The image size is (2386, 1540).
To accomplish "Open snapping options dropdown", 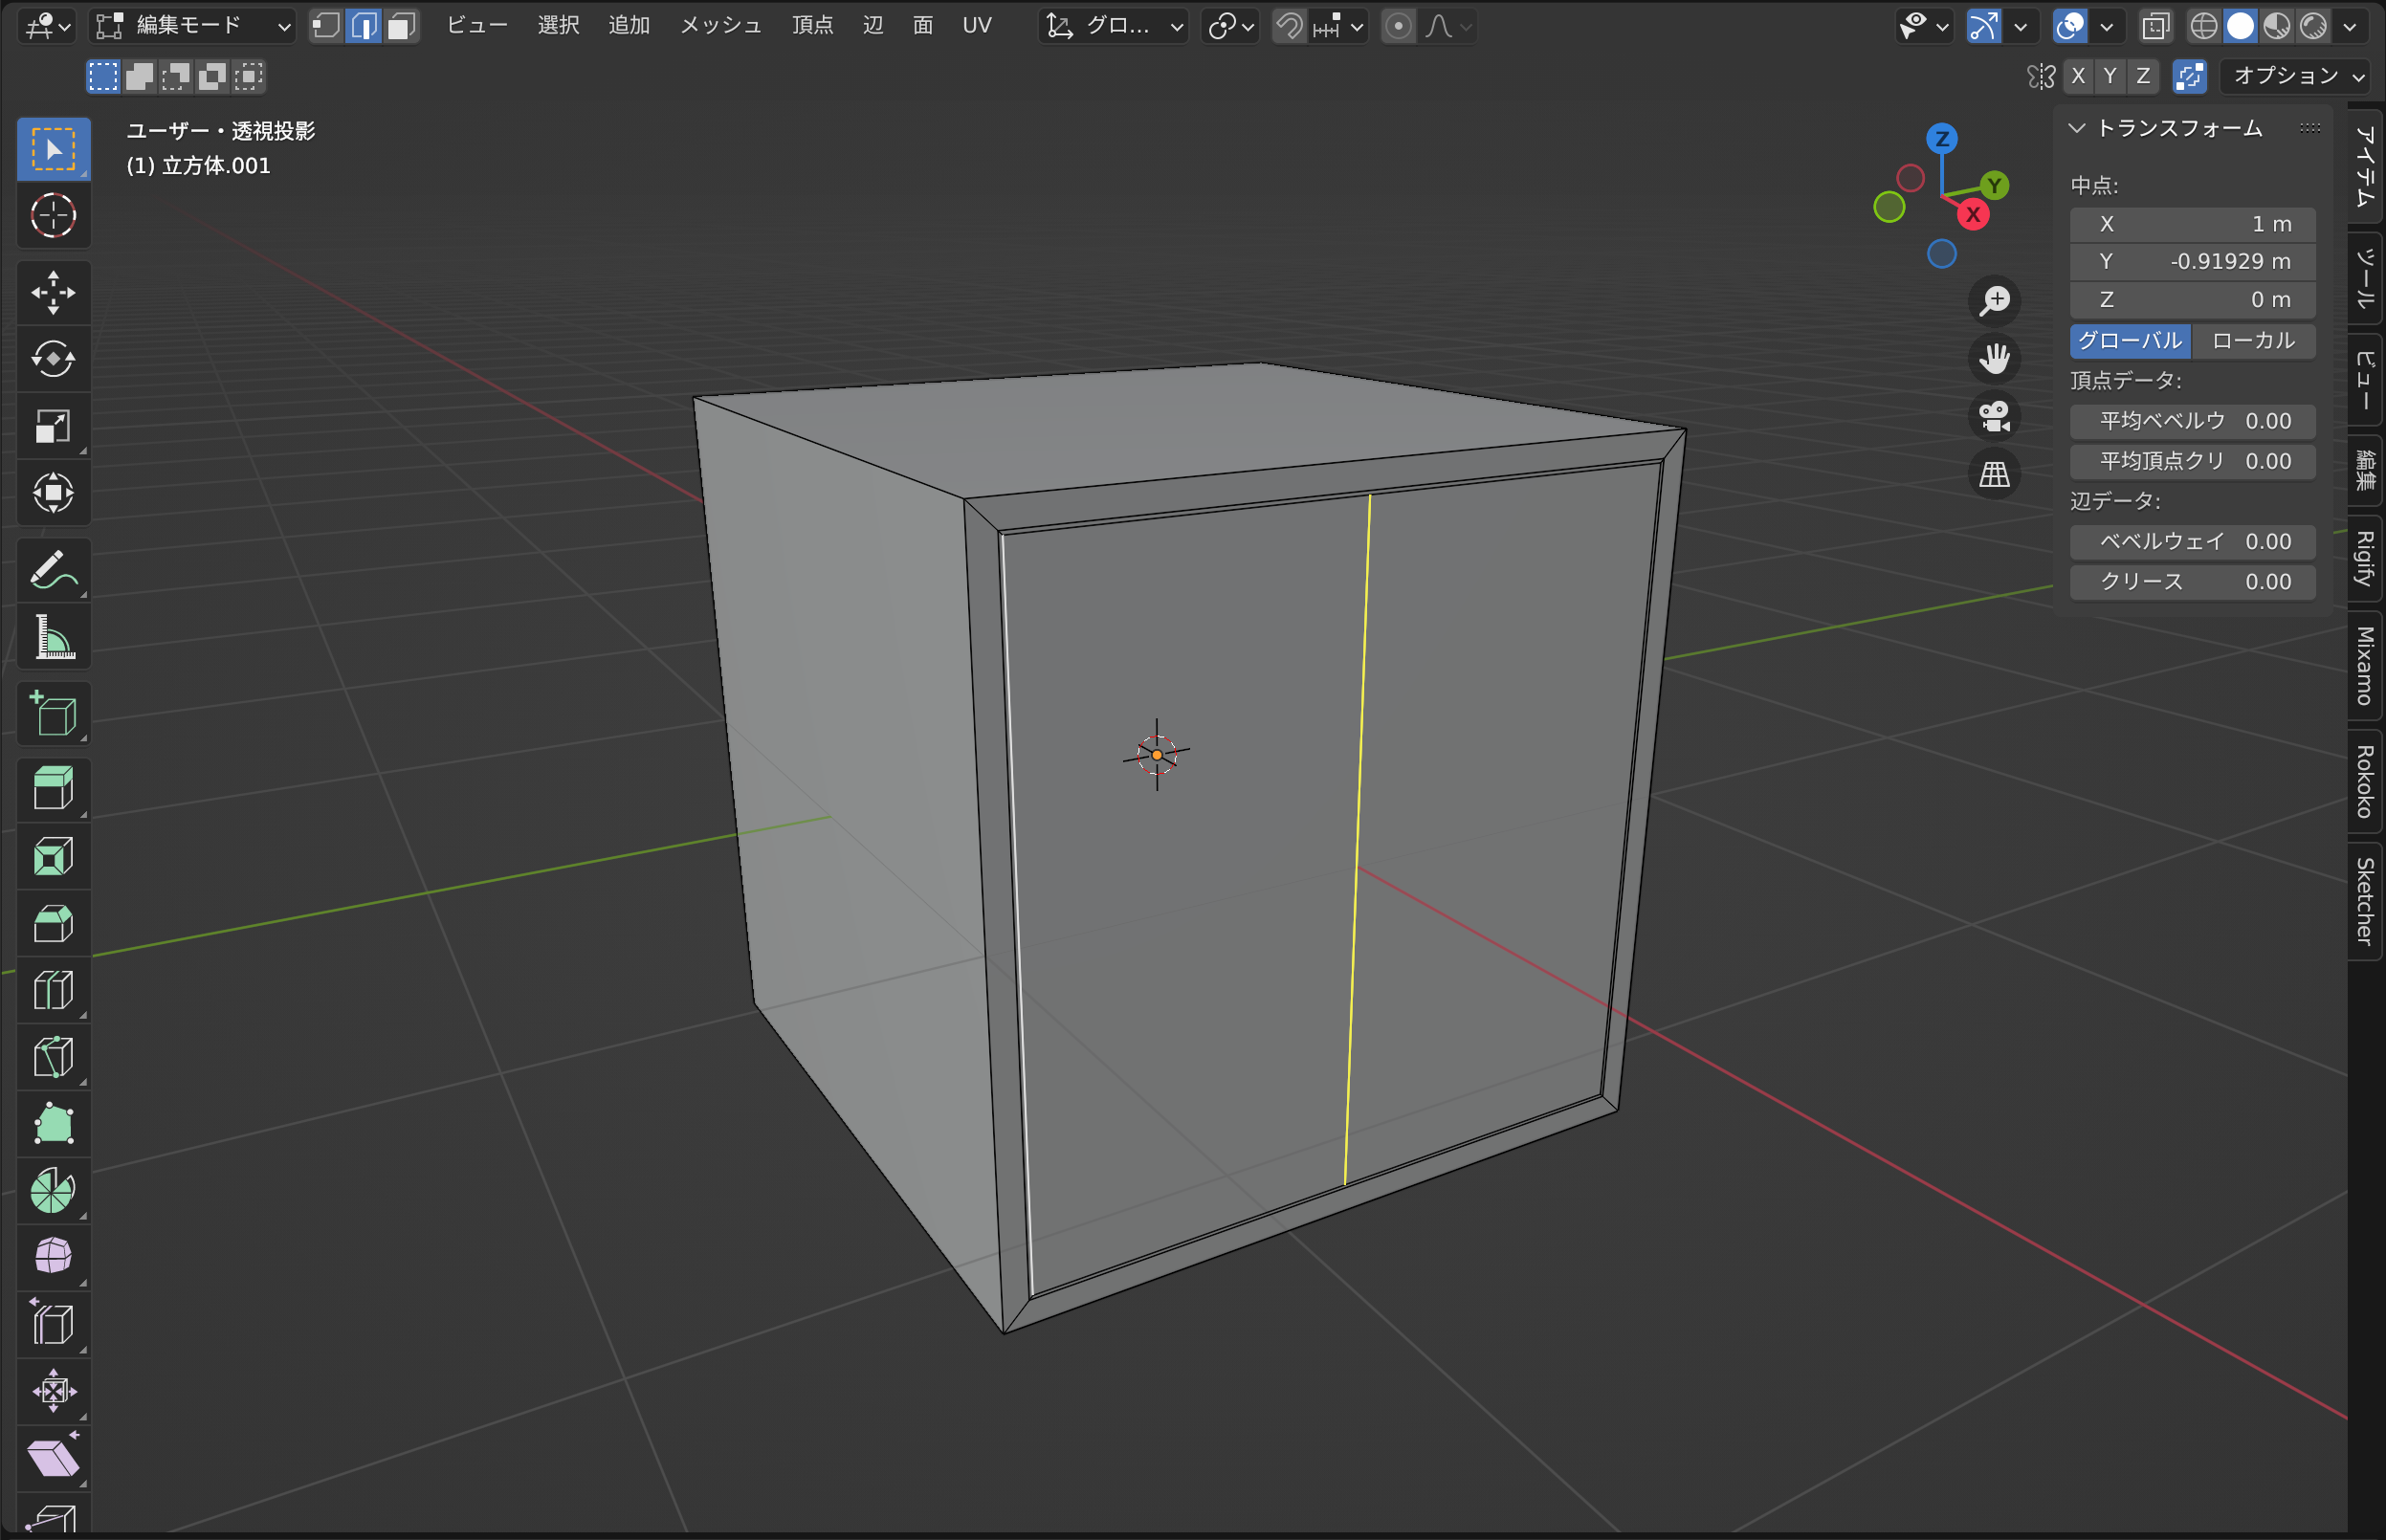I will [1338, 25].
